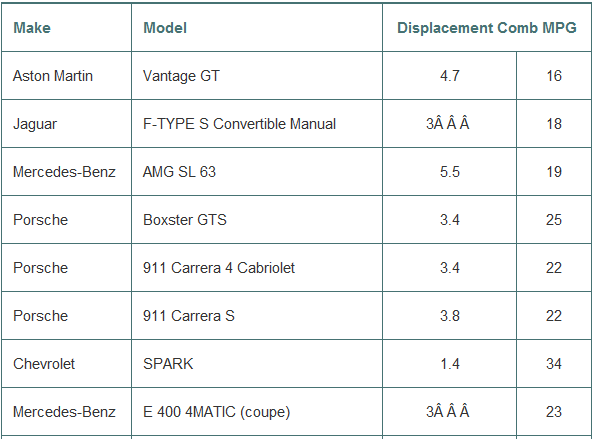Click the 911 Carrera 4 Cabriolet cell
This screenshot has width=593, height=439.
point(257,268)
